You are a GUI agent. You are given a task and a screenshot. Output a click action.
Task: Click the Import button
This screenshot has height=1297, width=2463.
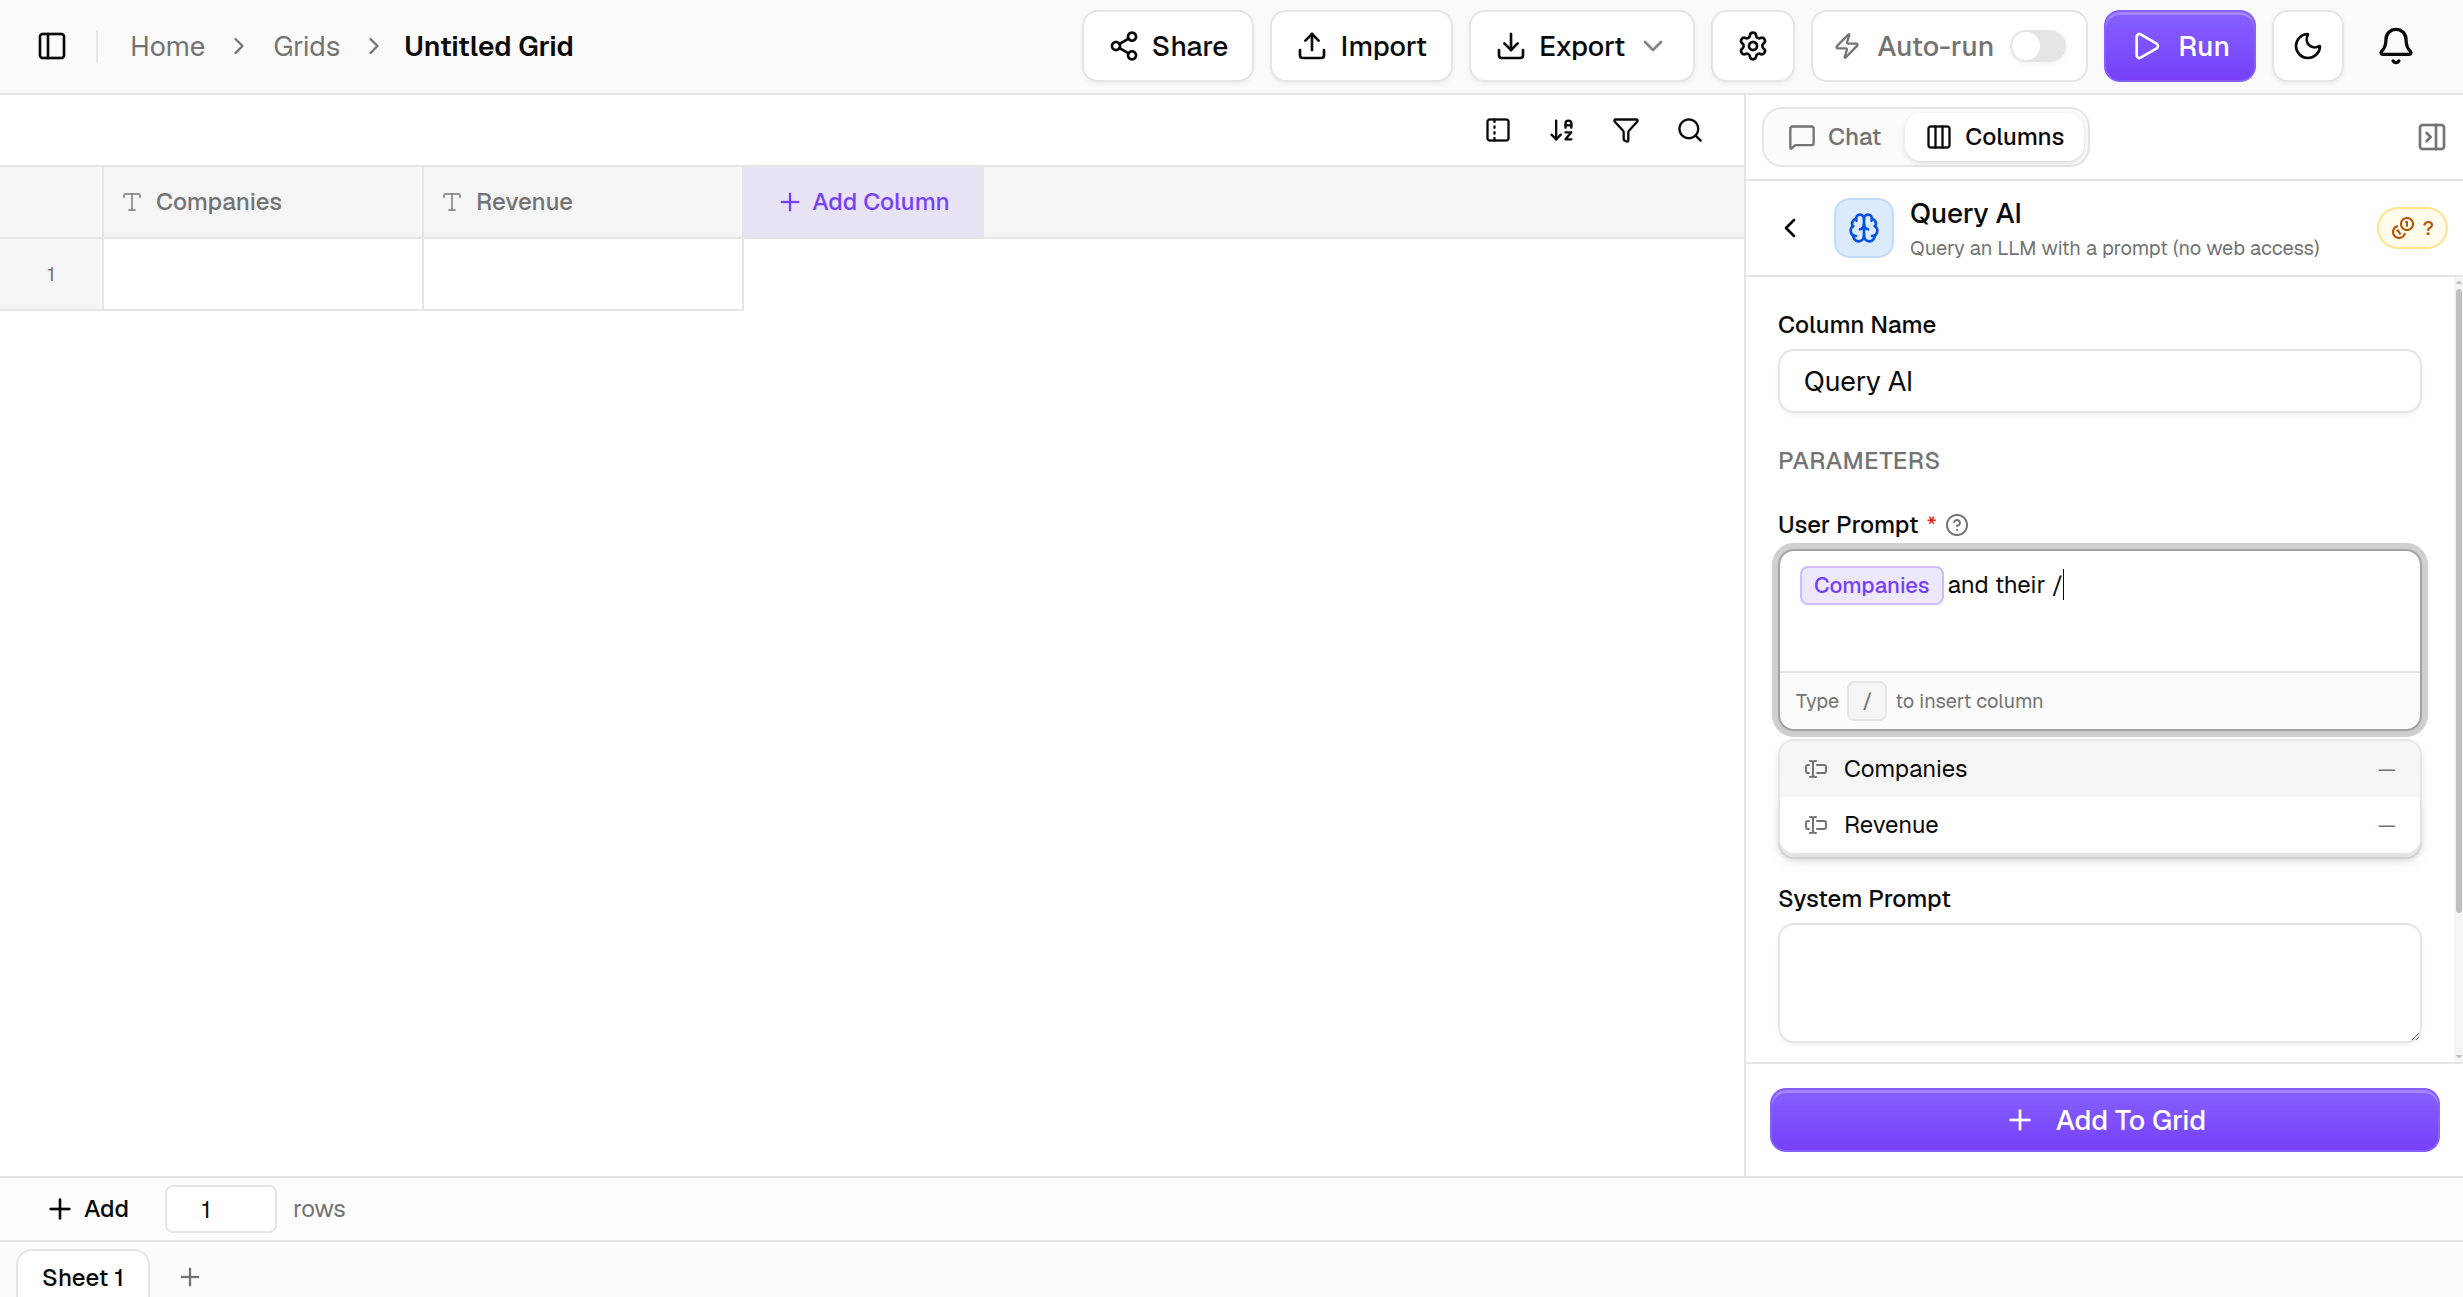[1361, 46]
